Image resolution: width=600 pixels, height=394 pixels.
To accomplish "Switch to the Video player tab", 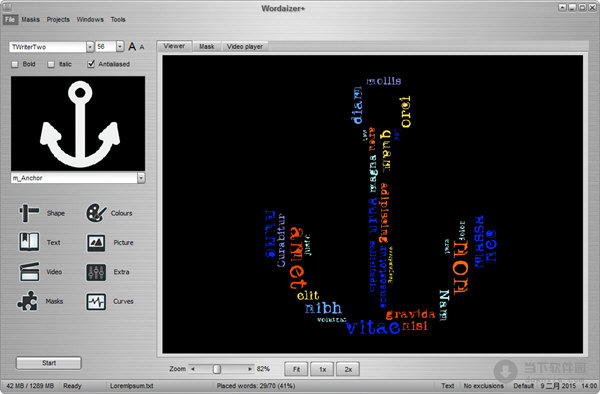I will (245, 46).
